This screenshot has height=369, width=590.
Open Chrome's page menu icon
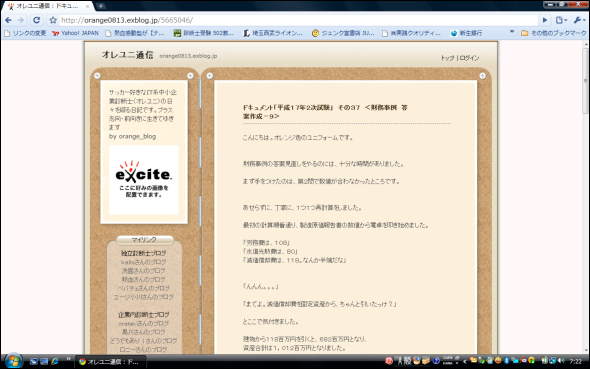point(561,20)
